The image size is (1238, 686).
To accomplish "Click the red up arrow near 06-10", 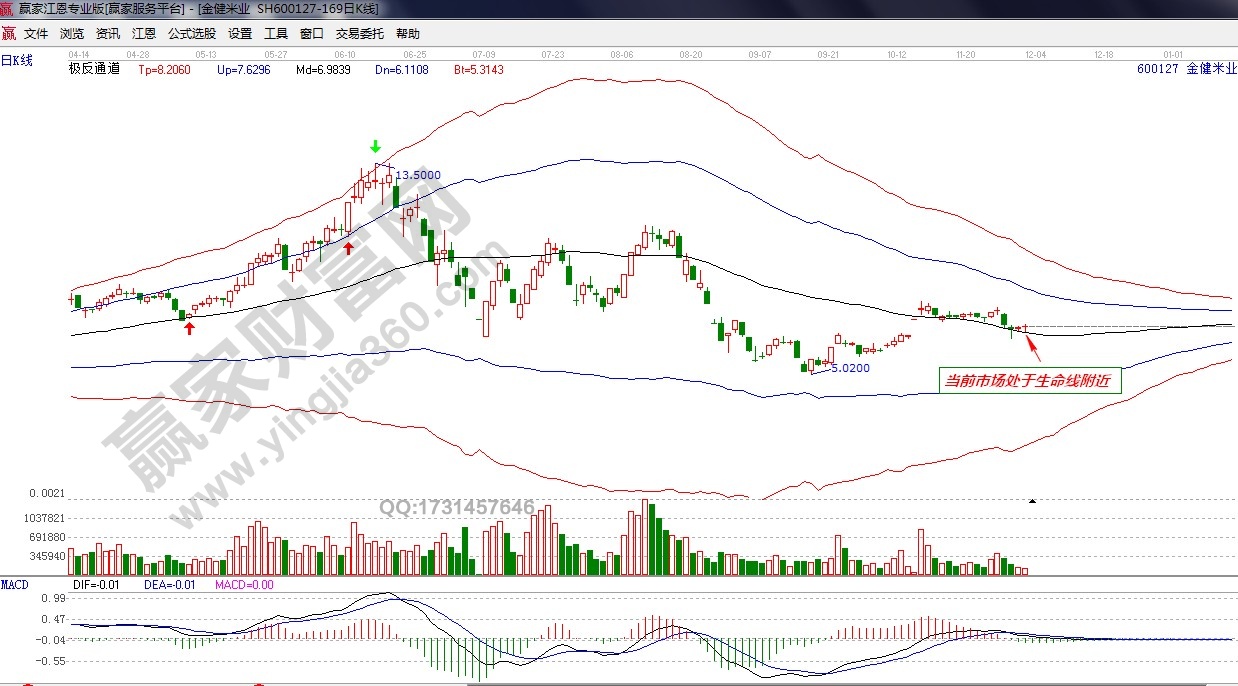I will coord(348,247).
